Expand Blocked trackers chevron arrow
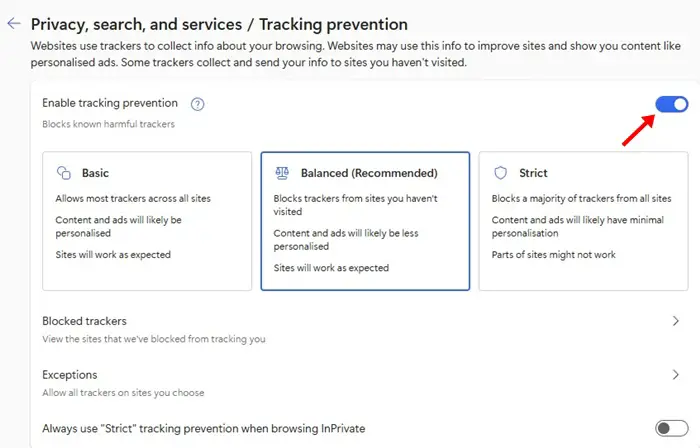This screenshot has width=700, height=448. pos(675,321)
